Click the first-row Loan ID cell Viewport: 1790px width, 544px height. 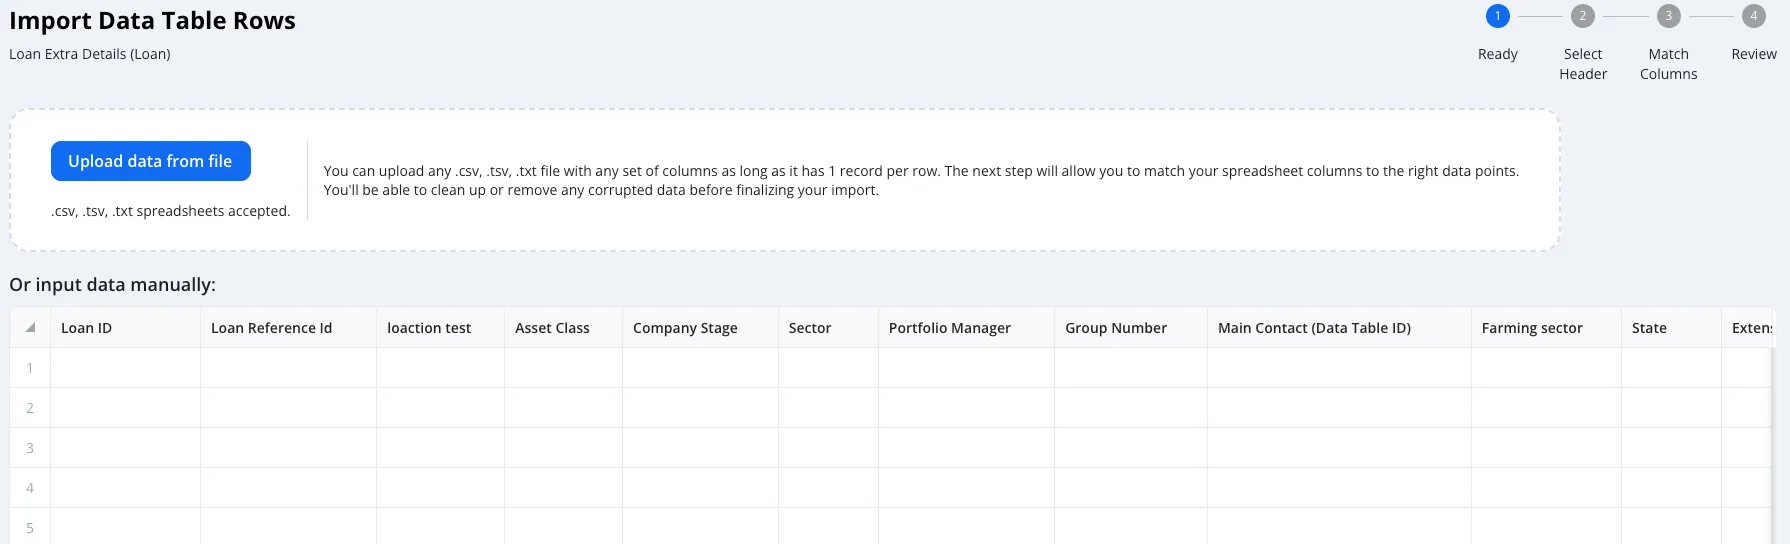coord(125,368)
